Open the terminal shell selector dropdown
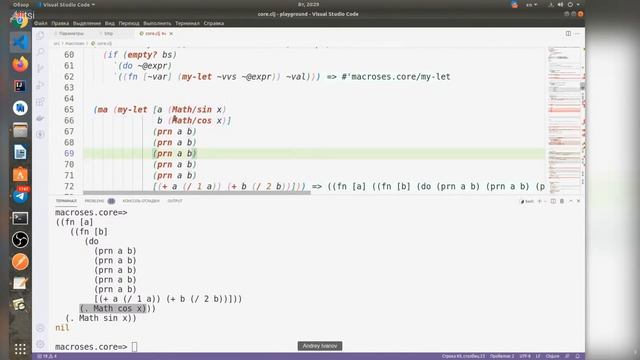This screenshot has width=640, height=360. click(x=527, y=201)
